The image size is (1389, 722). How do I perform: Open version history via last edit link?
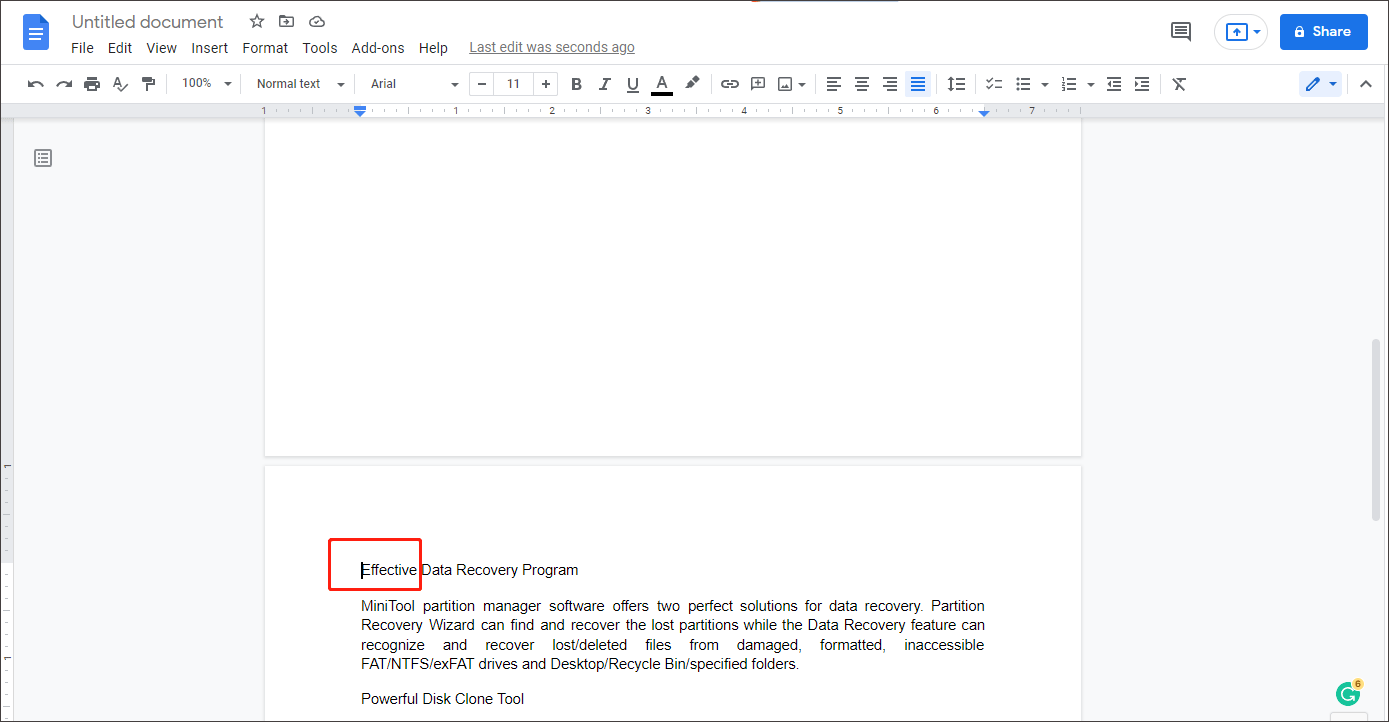pyautogui.click(x=551, y=47)
